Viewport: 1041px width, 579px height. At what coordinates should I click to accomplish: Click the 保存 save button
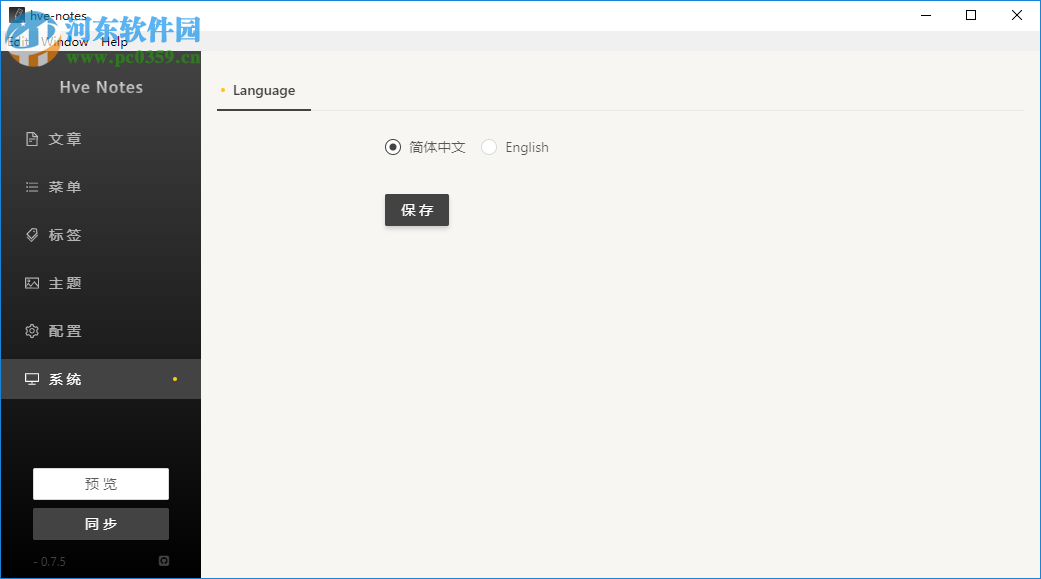point(417,210)
